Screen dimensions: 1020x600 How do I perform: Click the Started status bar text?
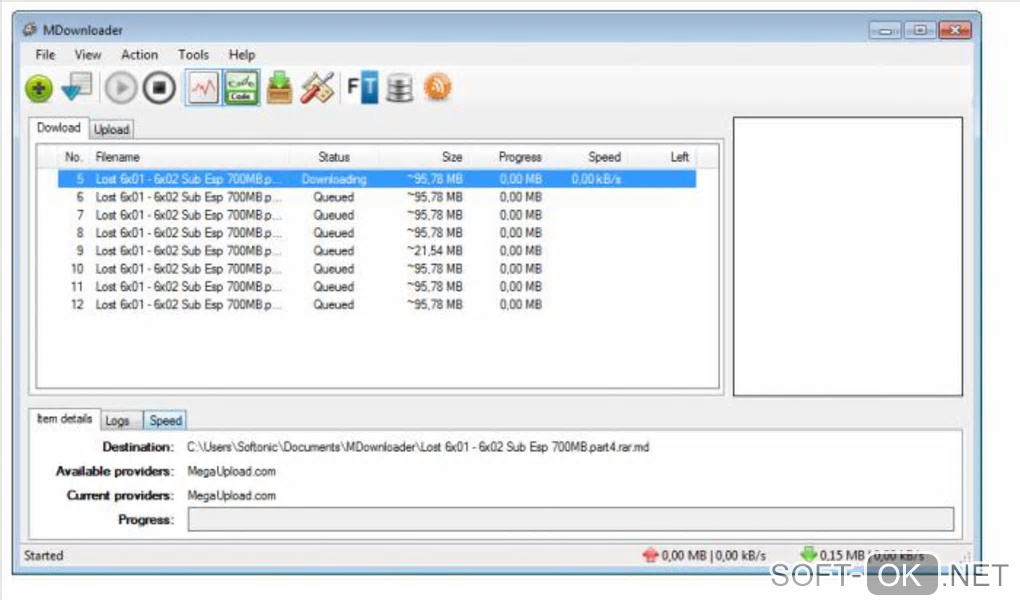pyautogui.click(x=44, y=556)
